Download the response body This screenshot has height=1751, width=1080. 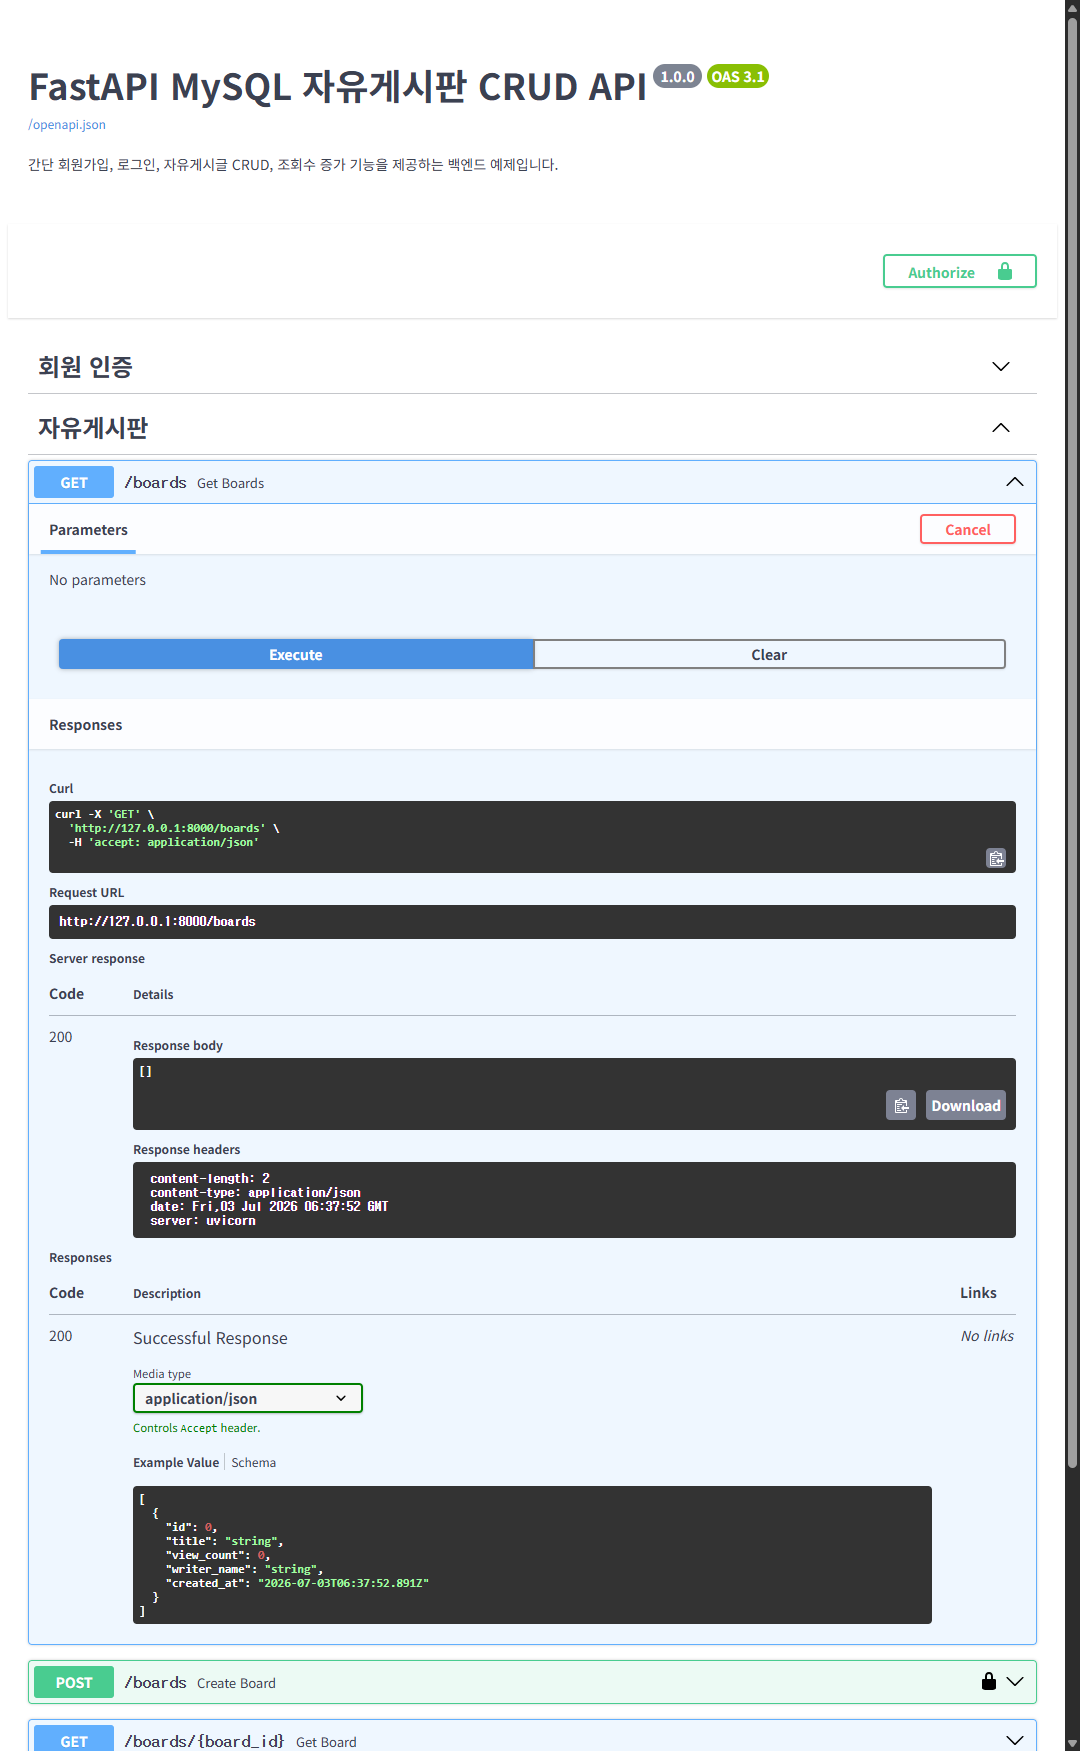pos(966,1105)
